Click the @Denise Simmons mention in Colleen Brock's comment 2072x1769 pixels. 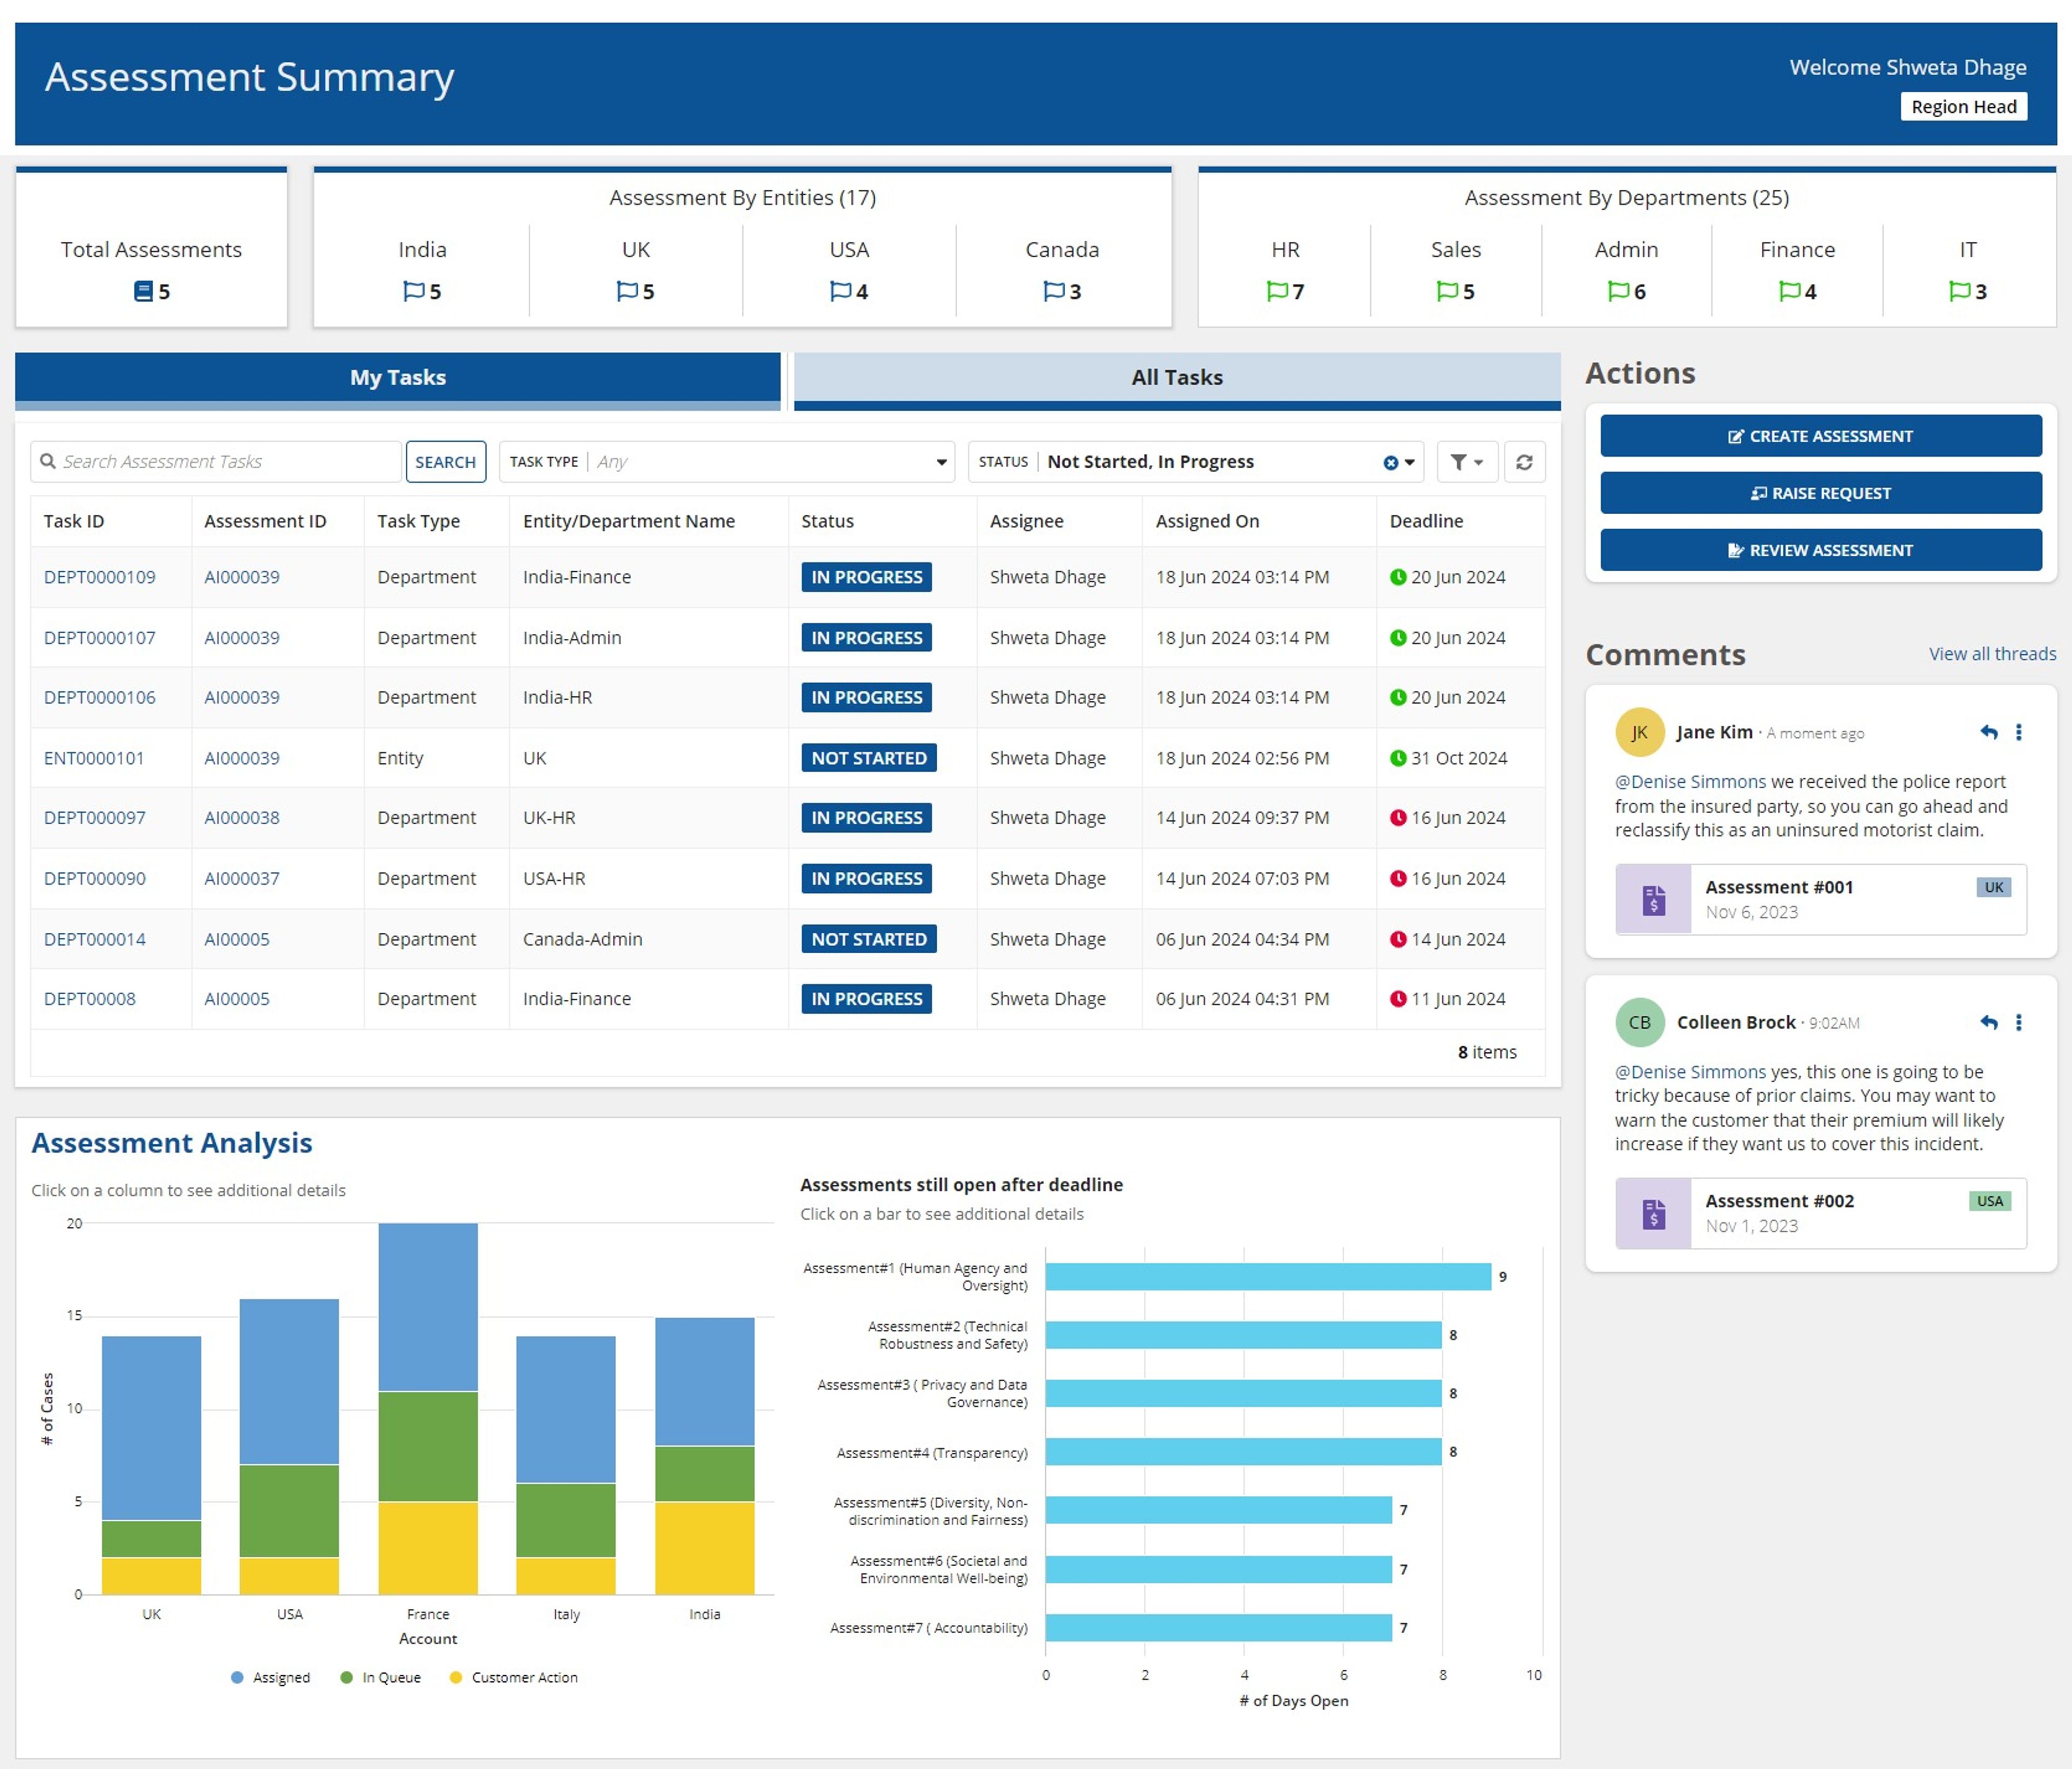1691,1072
